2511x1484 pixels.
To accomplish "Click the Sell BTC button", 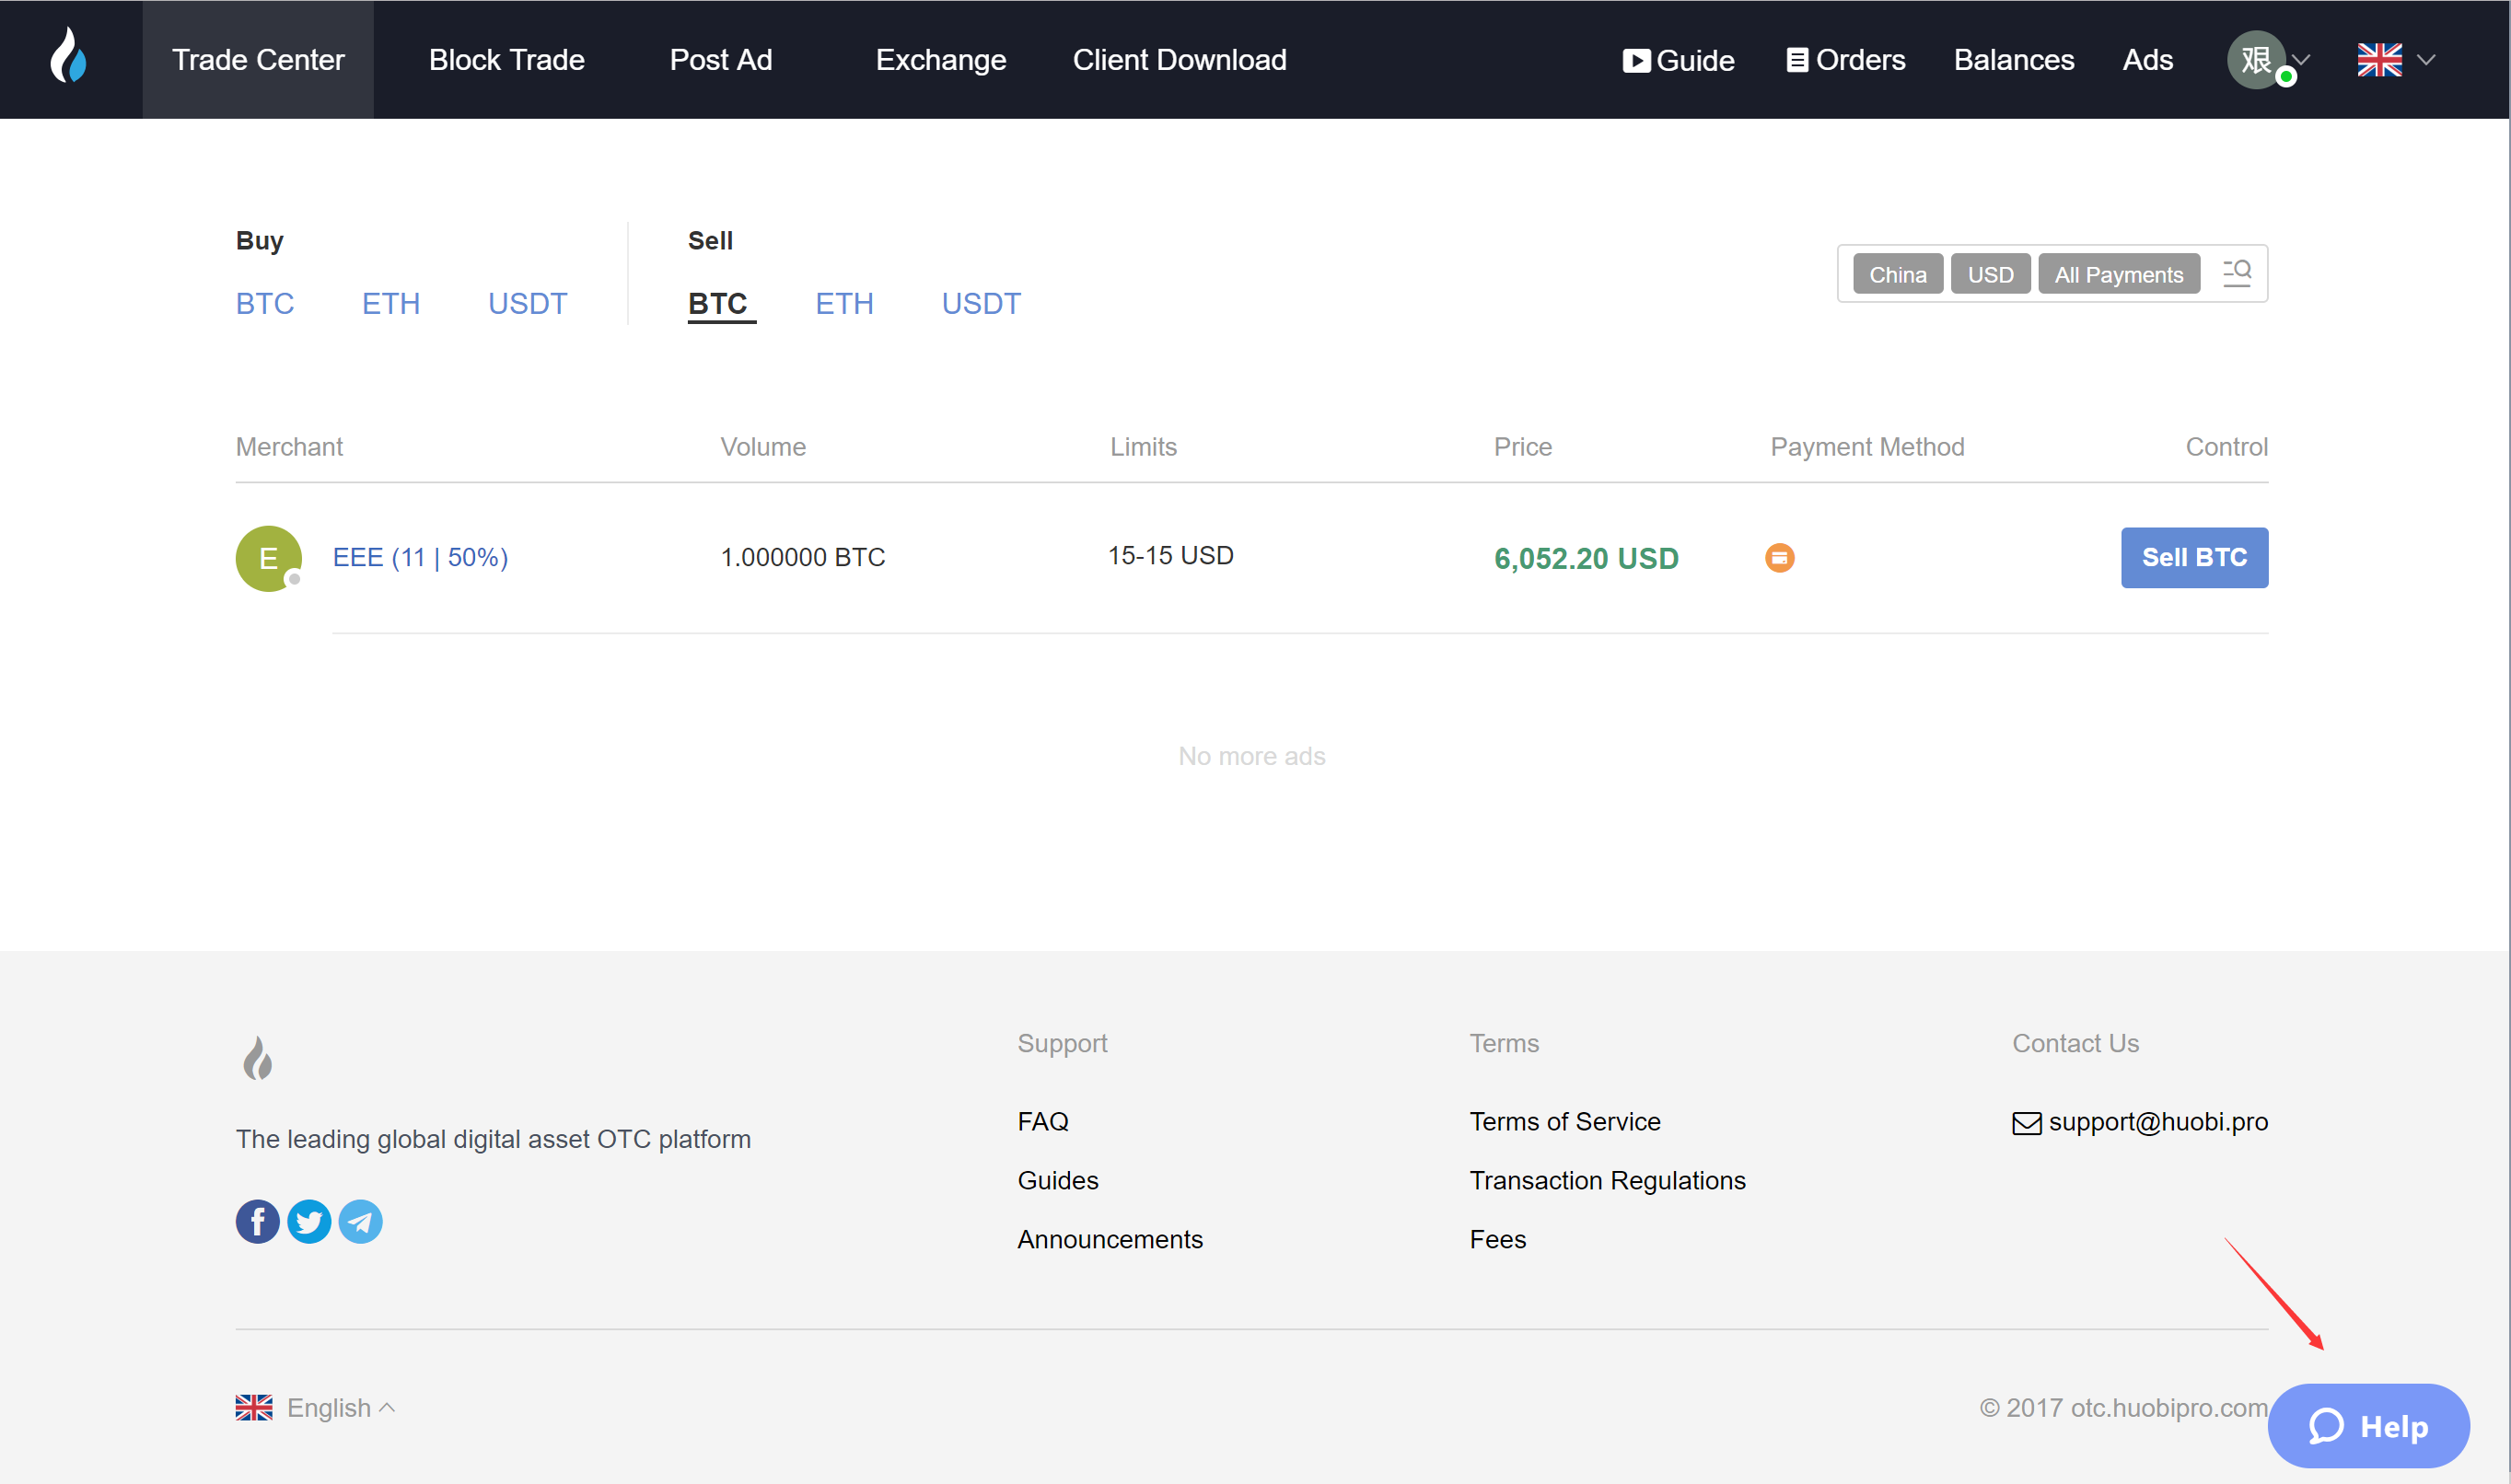I will [x=2194, y=557].
